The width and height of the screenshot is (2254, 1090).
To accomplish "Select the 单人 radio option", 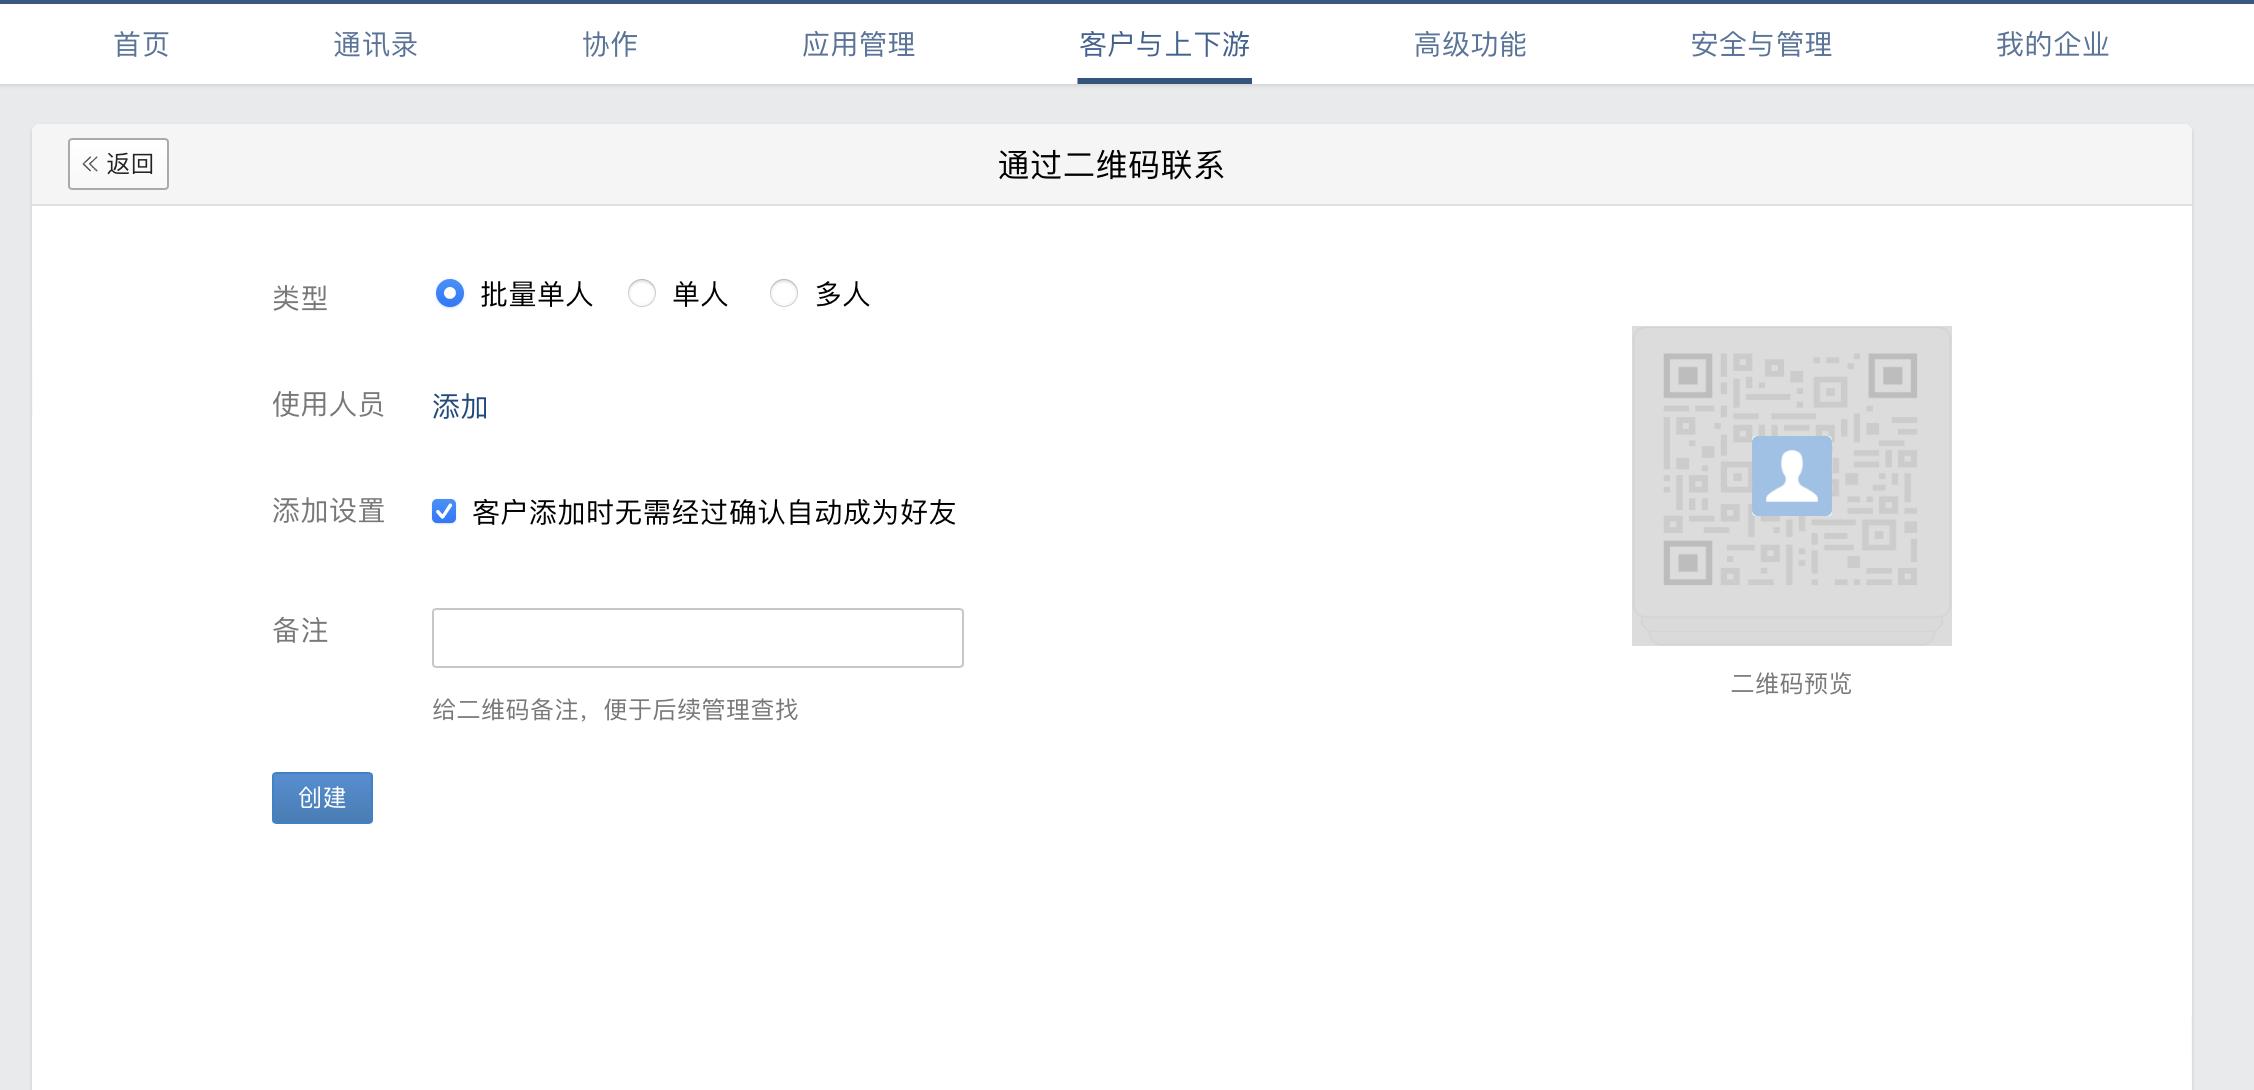I will [642, 294].
